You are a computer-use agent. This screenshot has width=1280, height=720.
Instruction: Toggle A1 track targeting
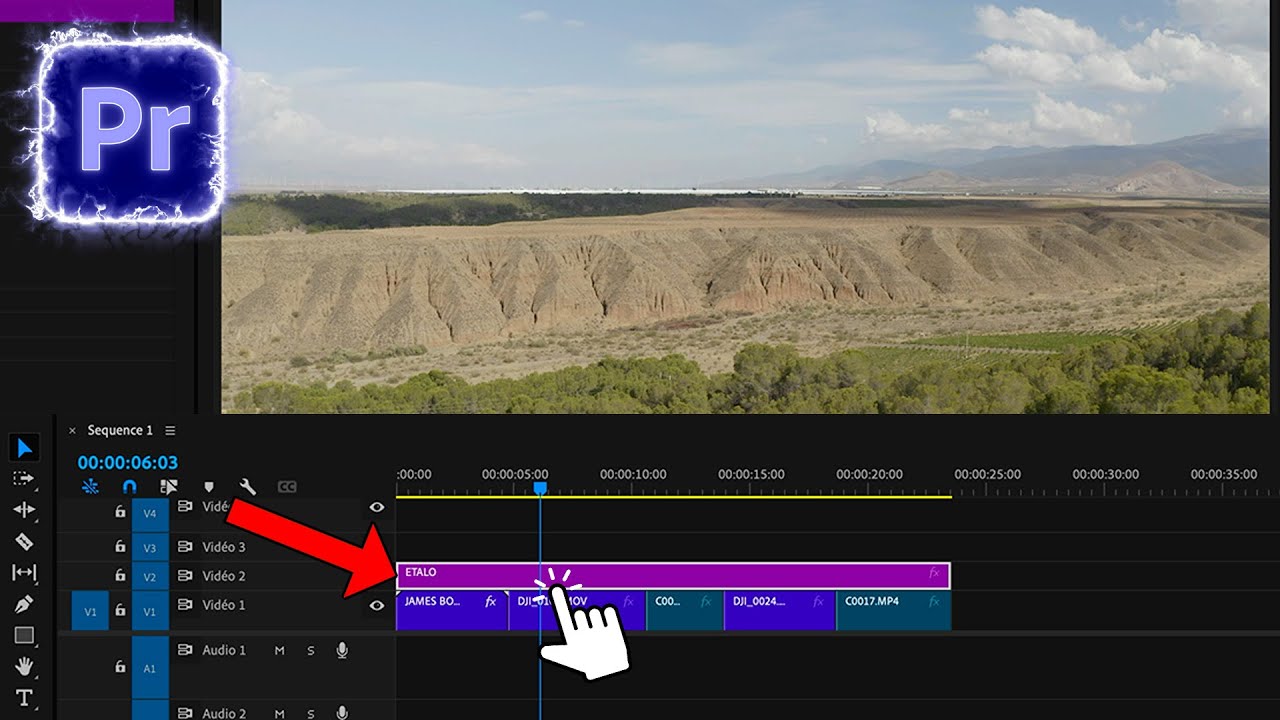click(x=150, y=666)
